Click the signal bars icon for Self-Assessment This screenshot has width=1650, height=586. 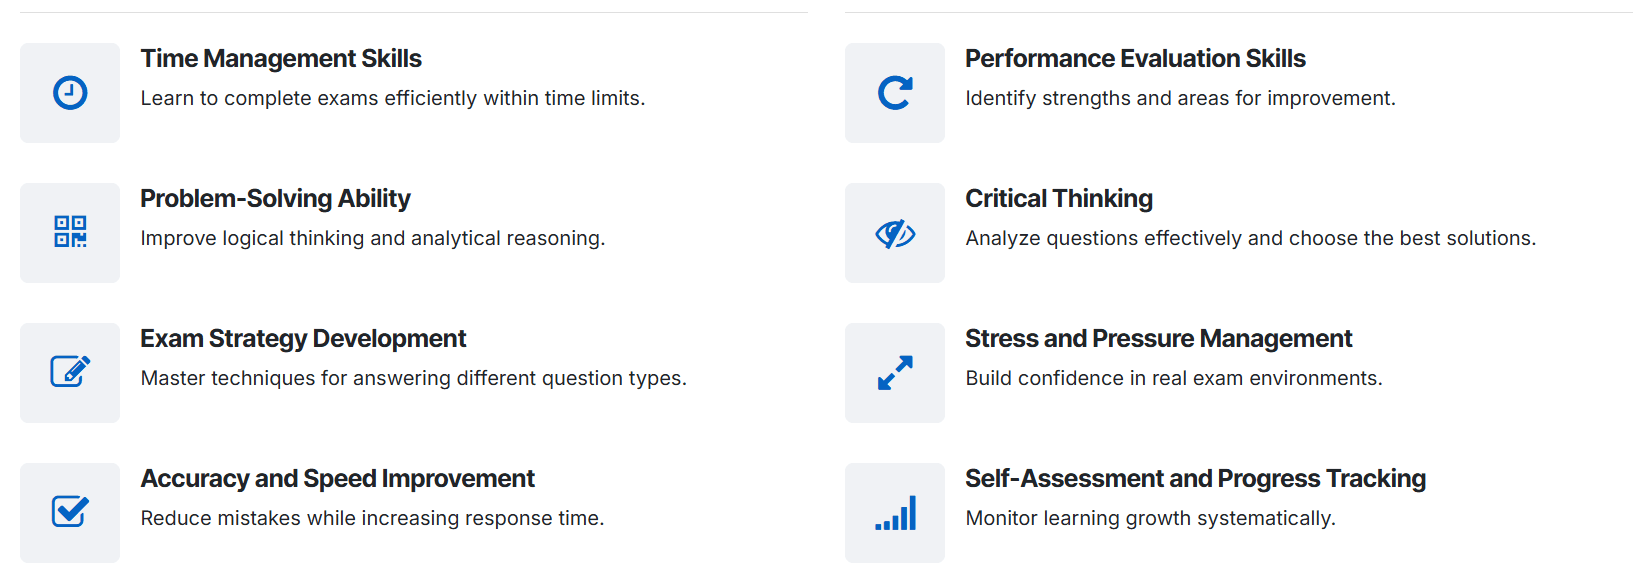[895, 513]
